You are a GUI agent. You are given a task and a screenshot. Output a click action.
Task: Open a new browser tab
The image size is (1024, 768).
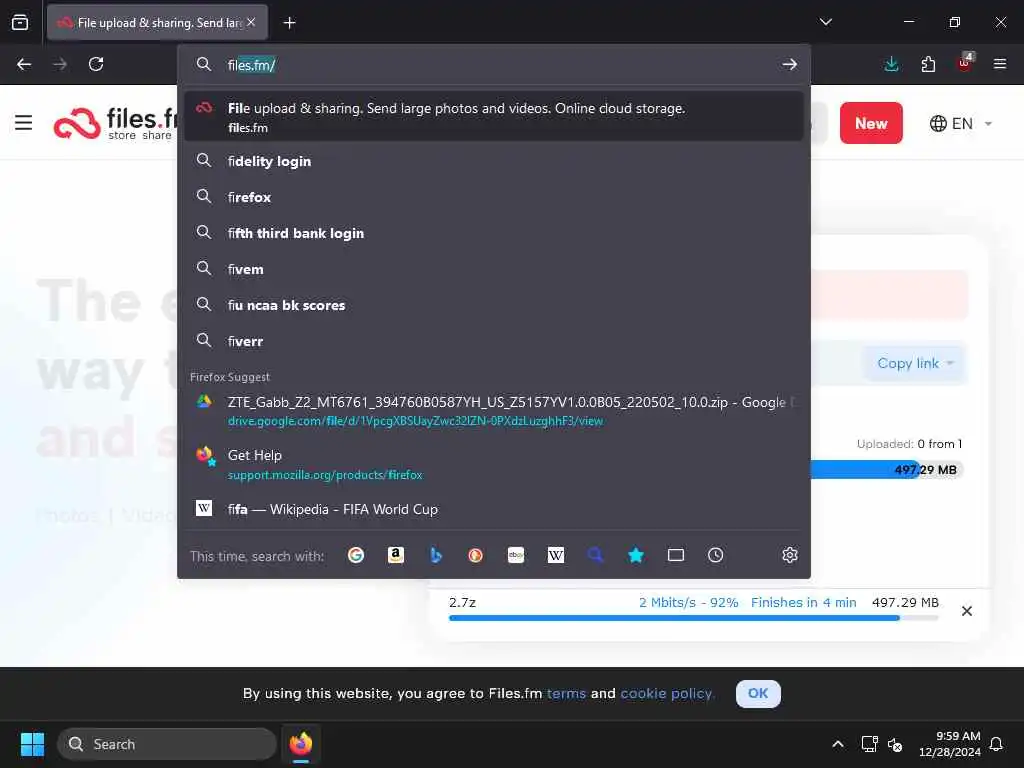click(x=289, y=23)
